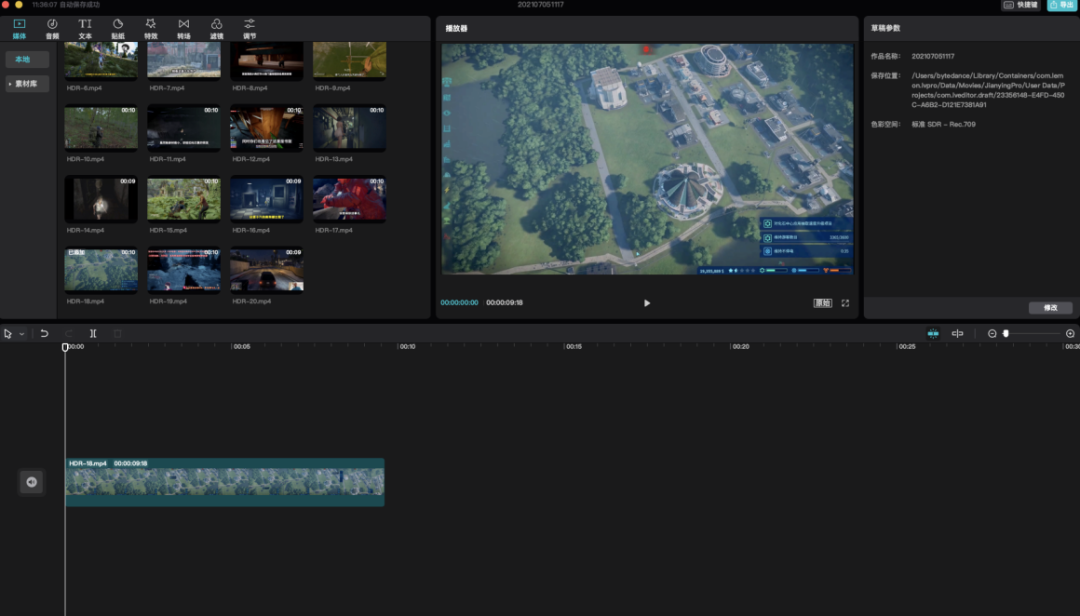1080x616 pixels.
Task: Select the HDR-12.mp4 thumbnail
Action: (267, 127)
